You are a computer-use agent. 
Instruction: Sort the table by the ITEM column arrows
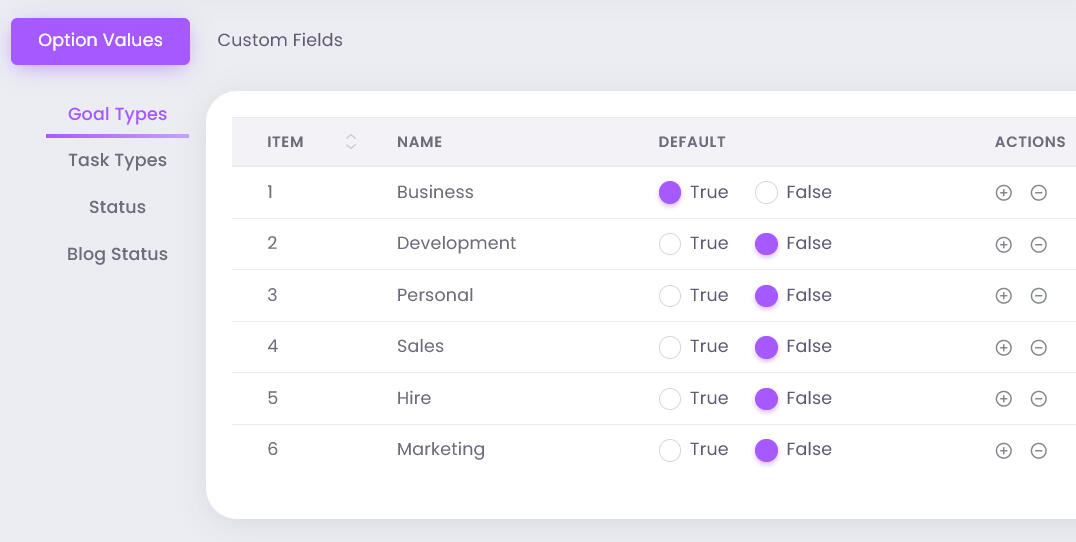350,142
